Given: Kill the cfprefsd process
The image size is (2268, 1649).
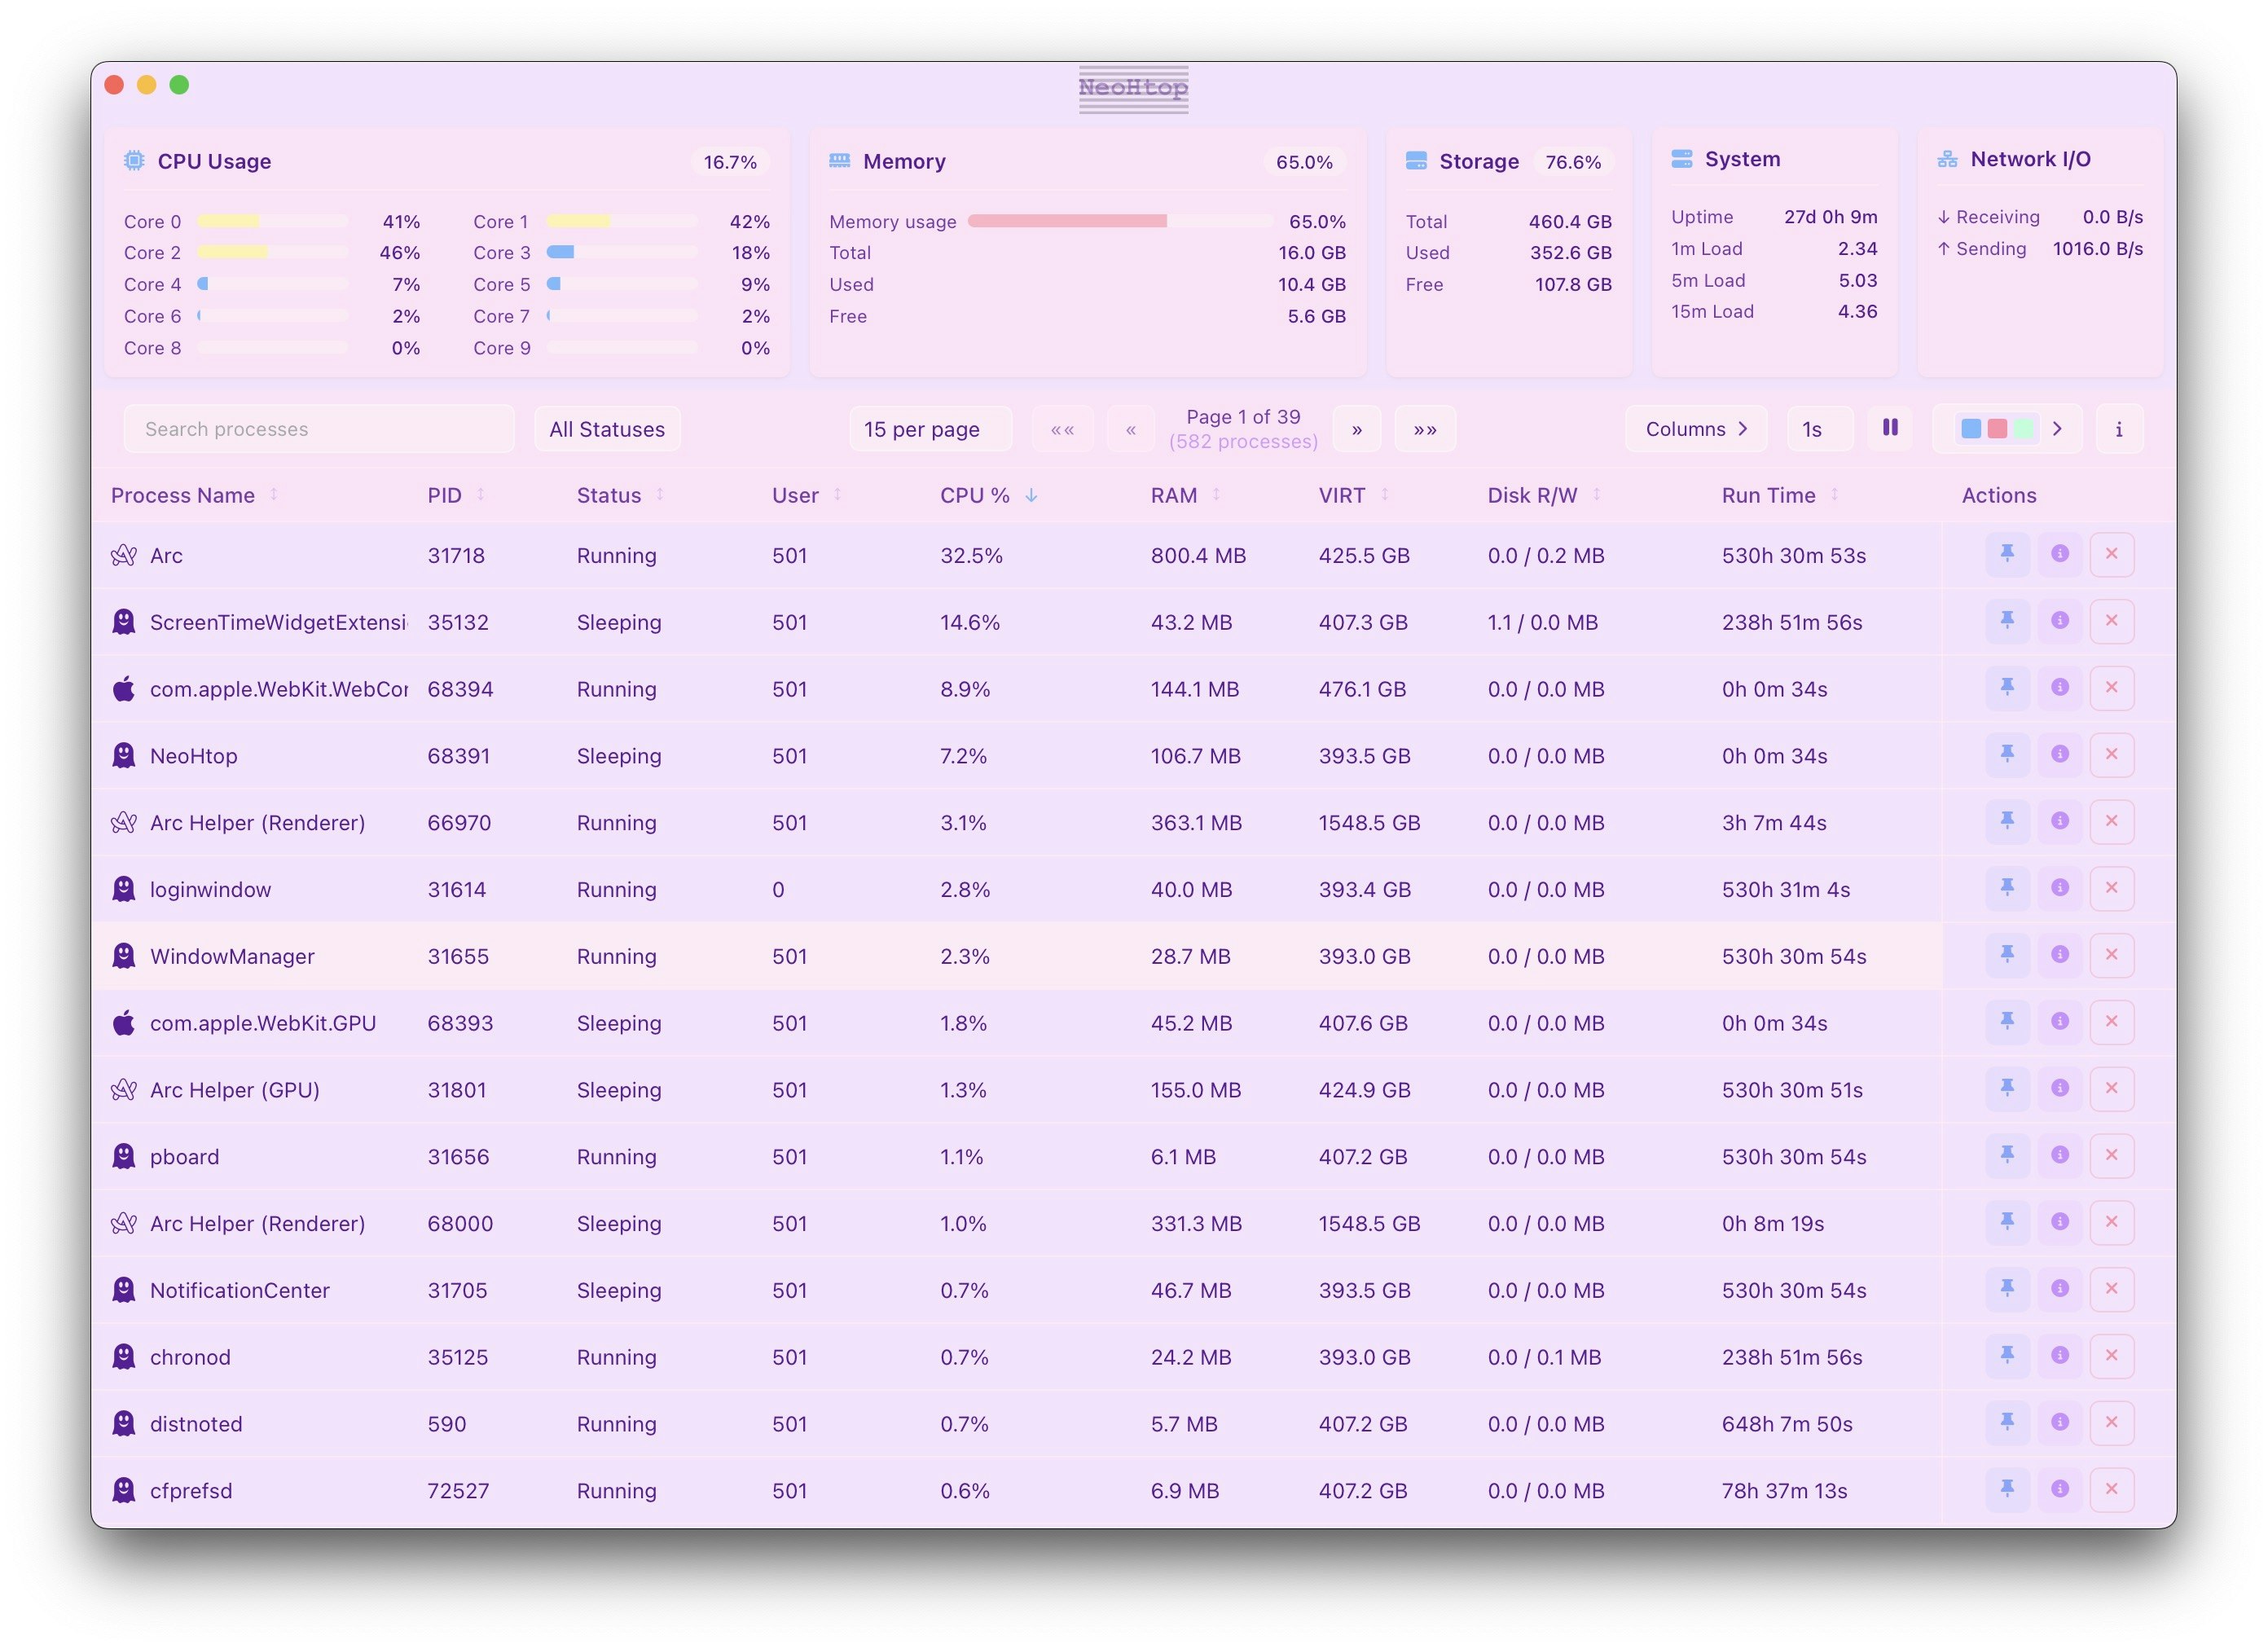Looking at the screenshot, I should (2111, 1490).
